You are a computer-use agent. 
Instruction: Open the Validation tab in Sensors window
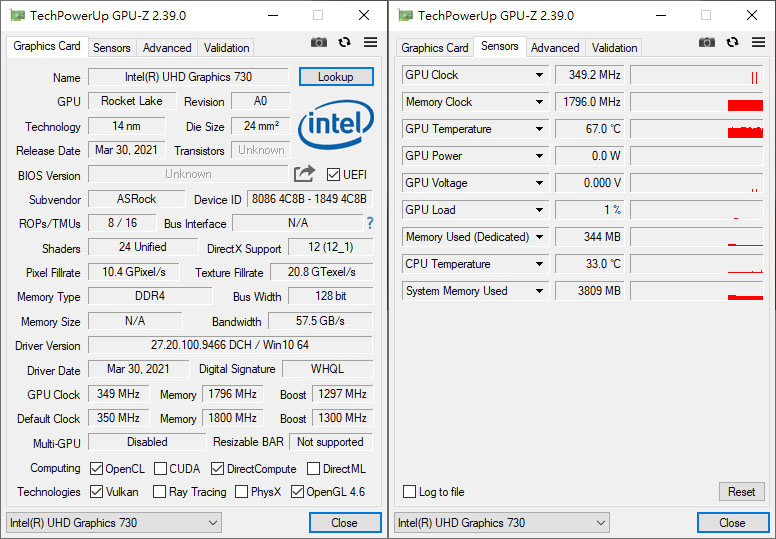614,48
